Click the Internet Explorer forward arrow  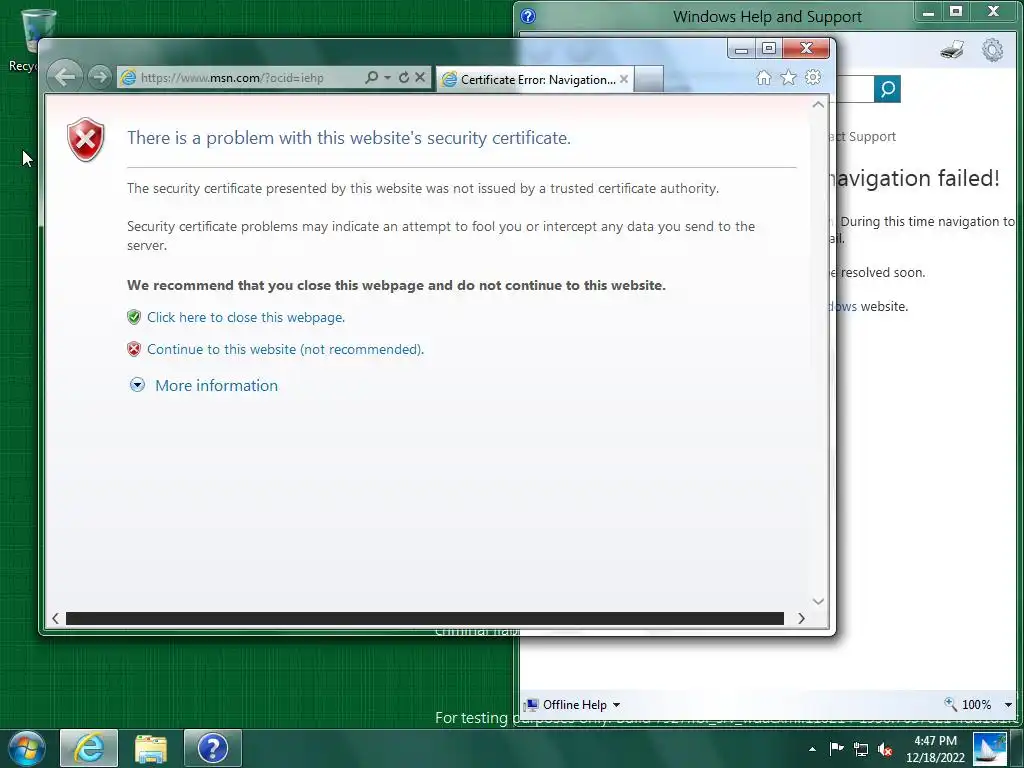99,77
